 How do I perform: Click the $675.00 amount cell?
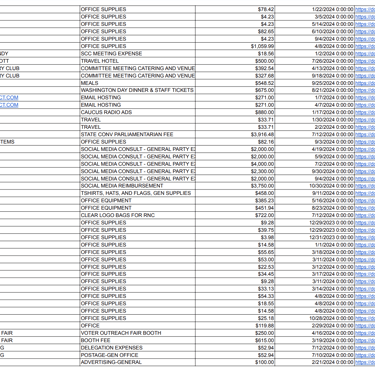[235, 90]
